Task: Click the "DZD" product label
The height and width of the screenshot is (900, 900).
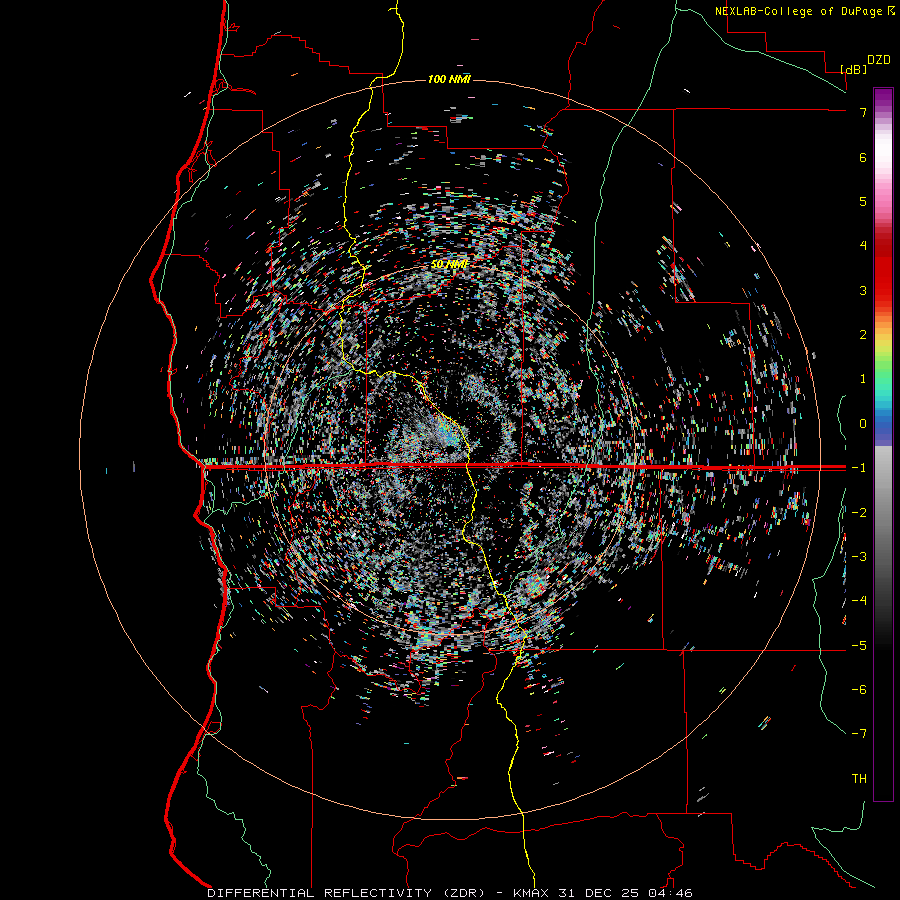Action: pos(879,60)
